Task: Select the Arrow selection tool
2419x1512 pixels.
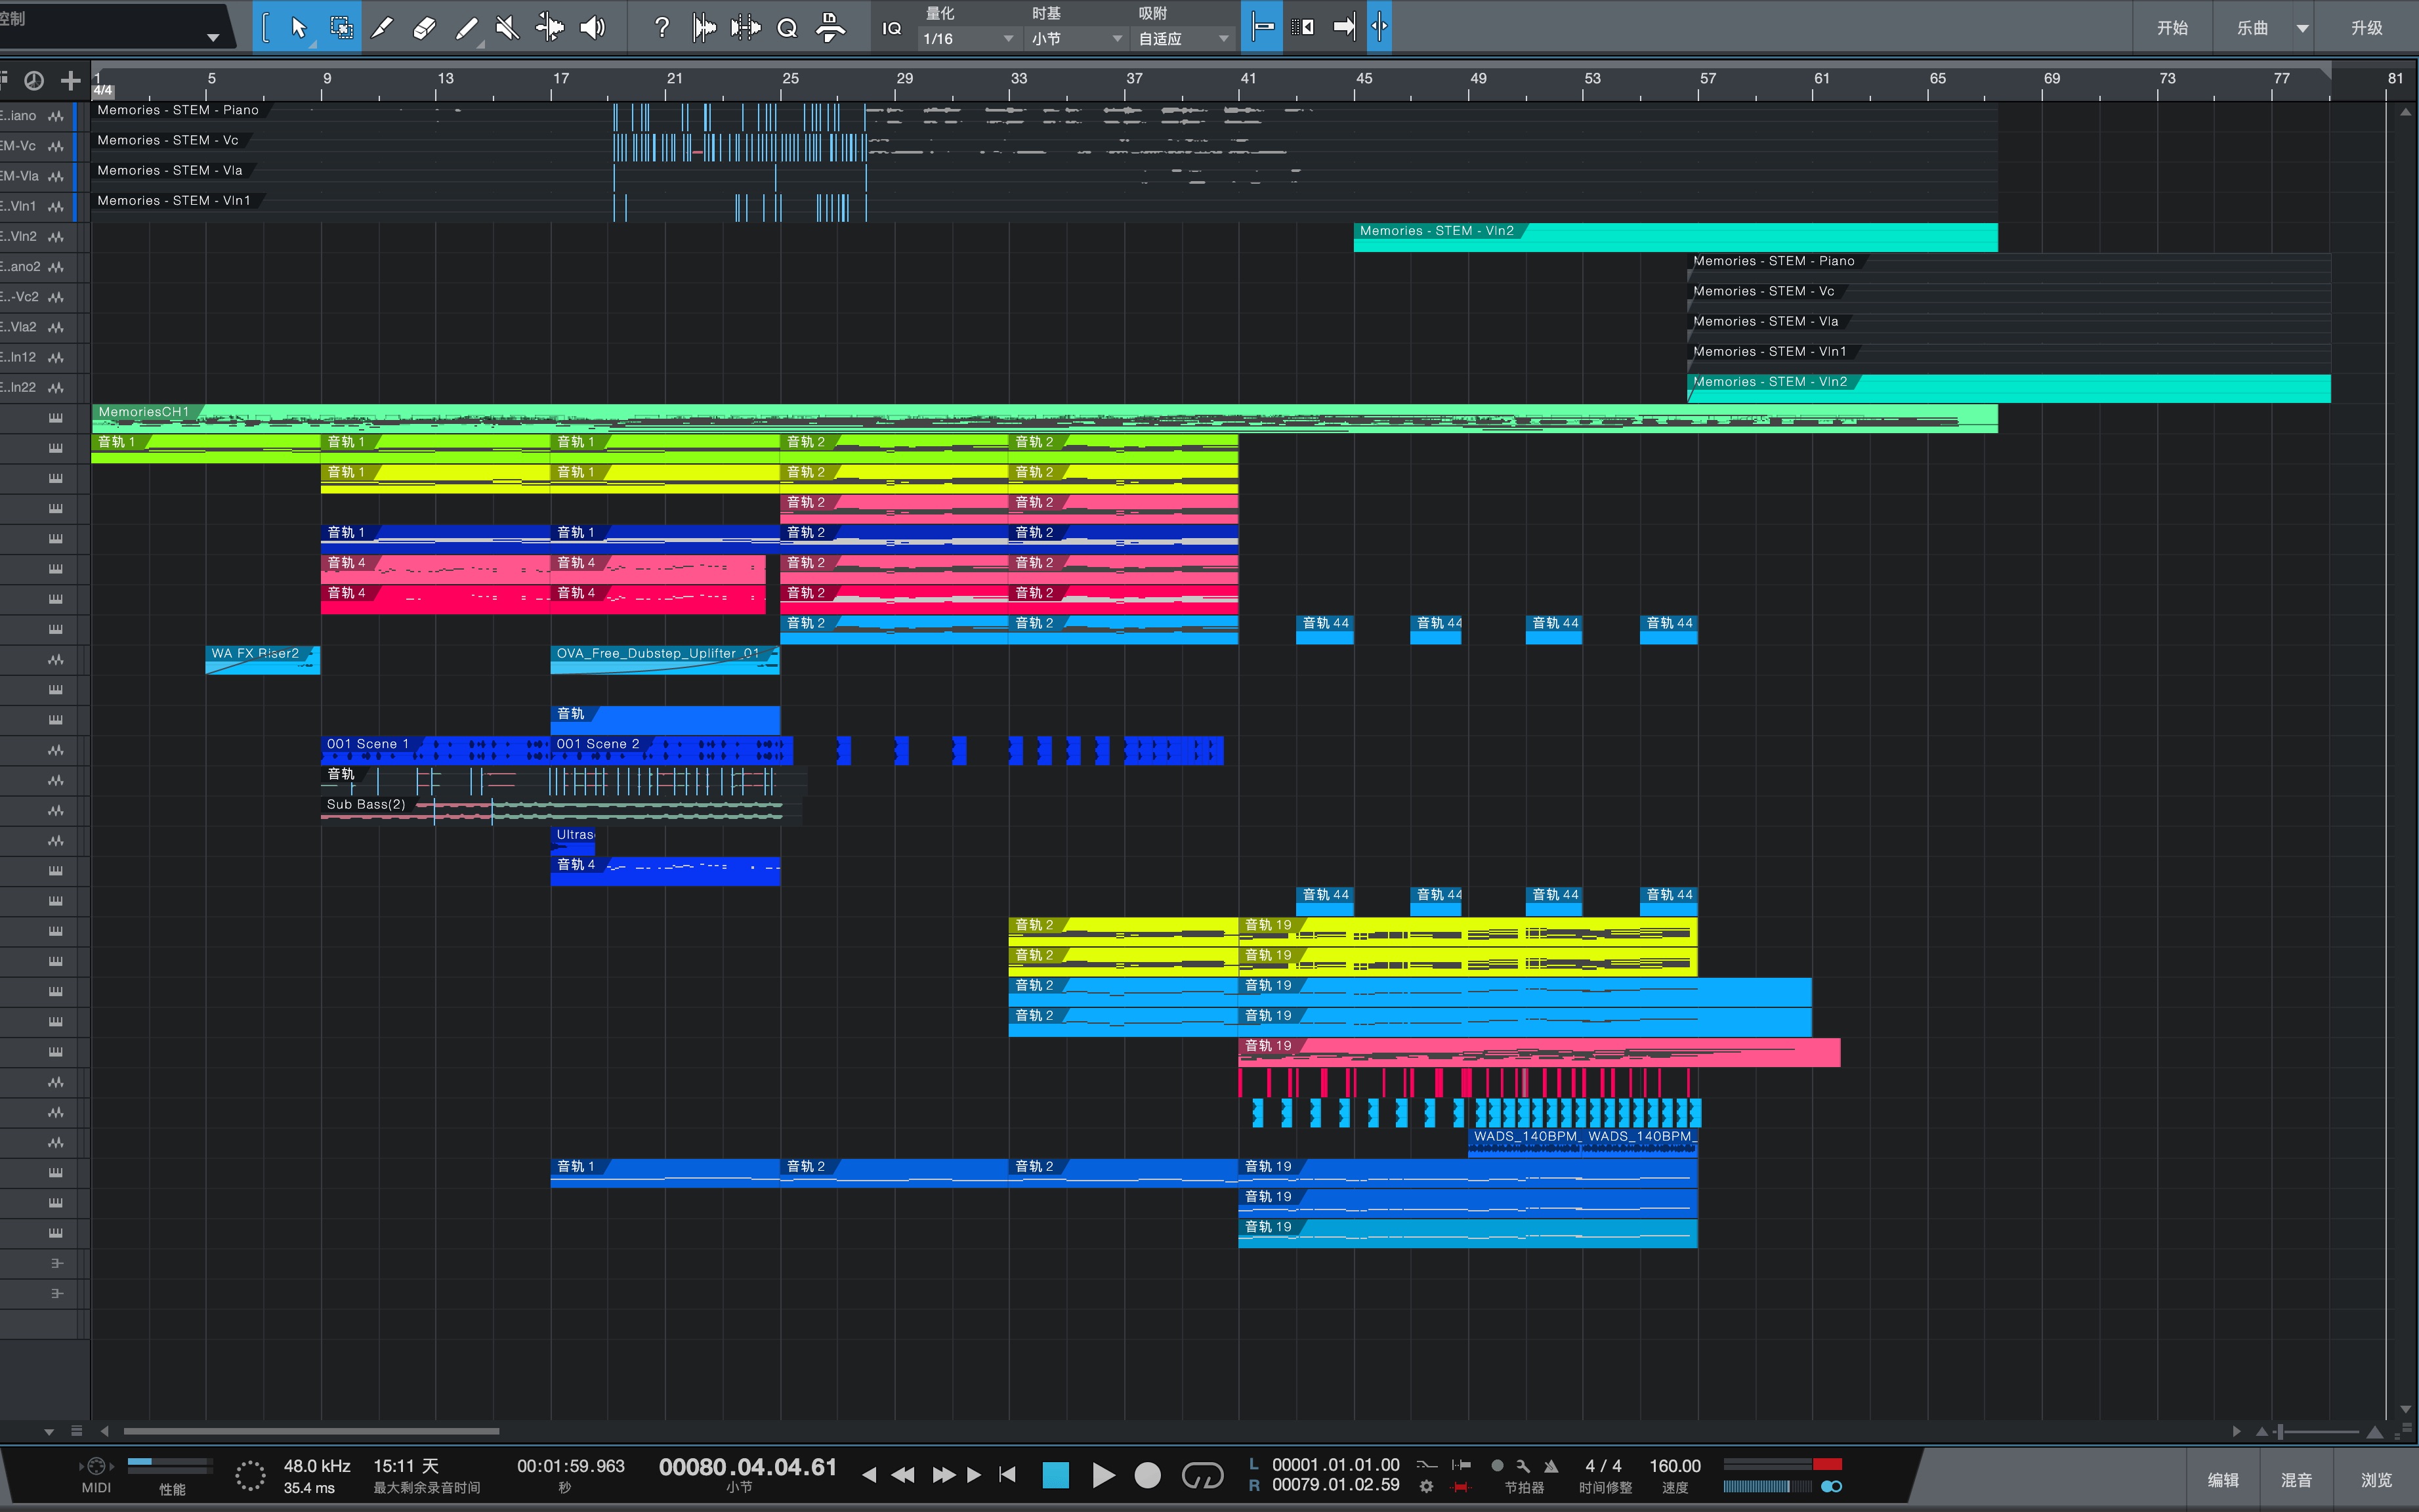Action: coord(297,27)
